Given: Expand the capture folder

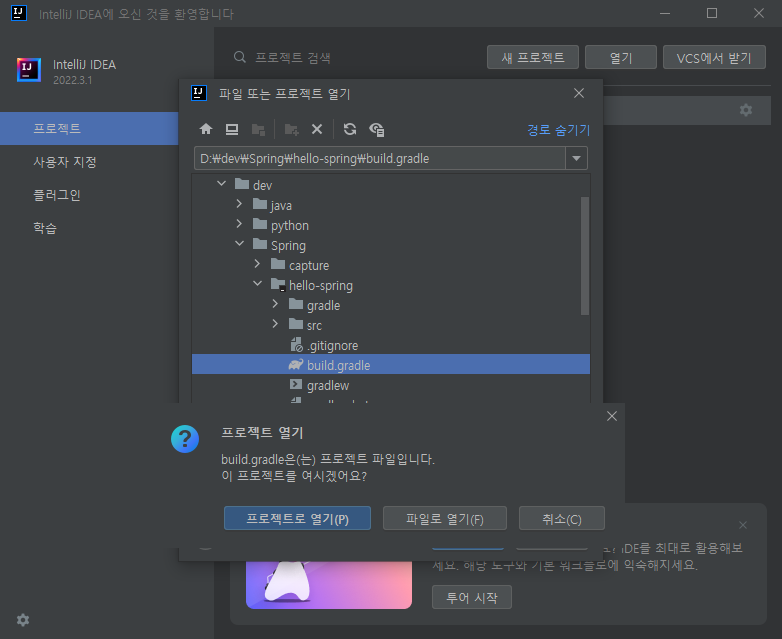Looking at the screenshot, I should pyautogui.click(x=257, y=264).
